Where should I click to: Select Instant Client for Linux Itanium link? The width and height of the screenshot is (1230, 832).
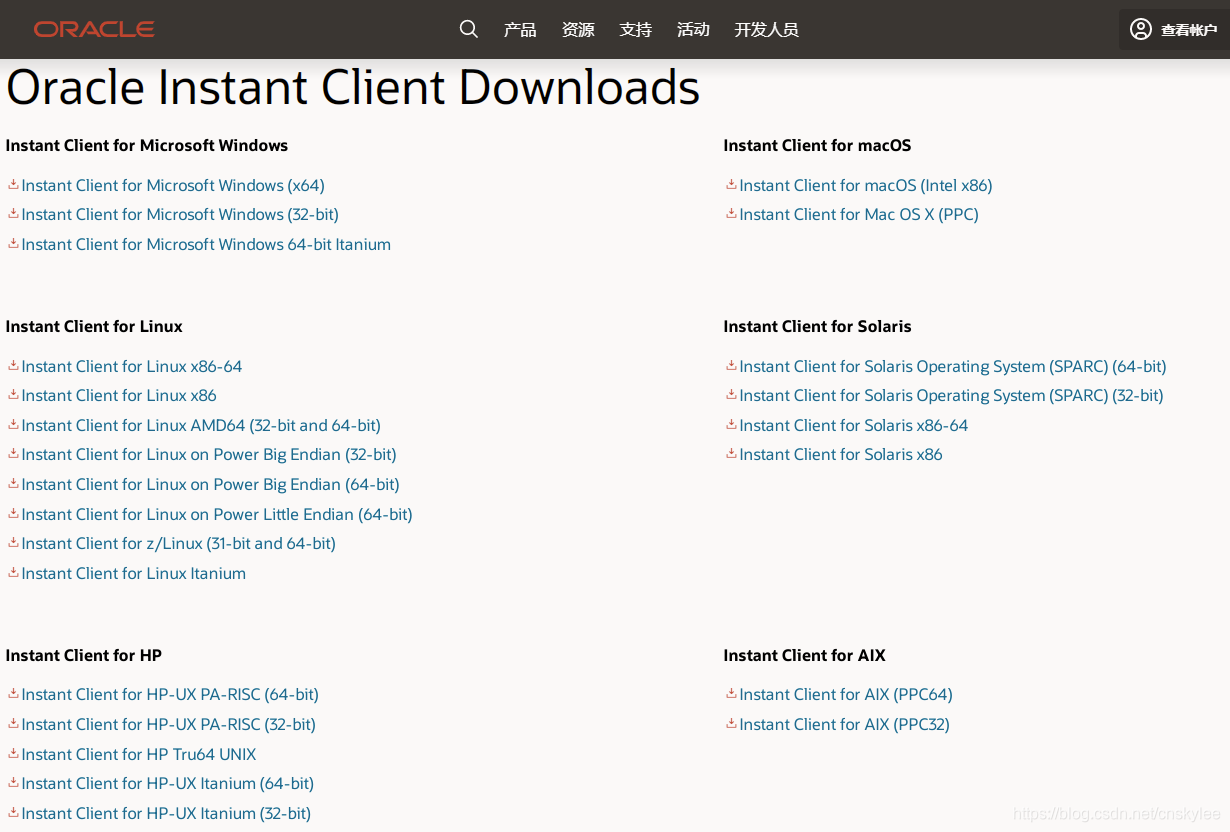[133, 573]
